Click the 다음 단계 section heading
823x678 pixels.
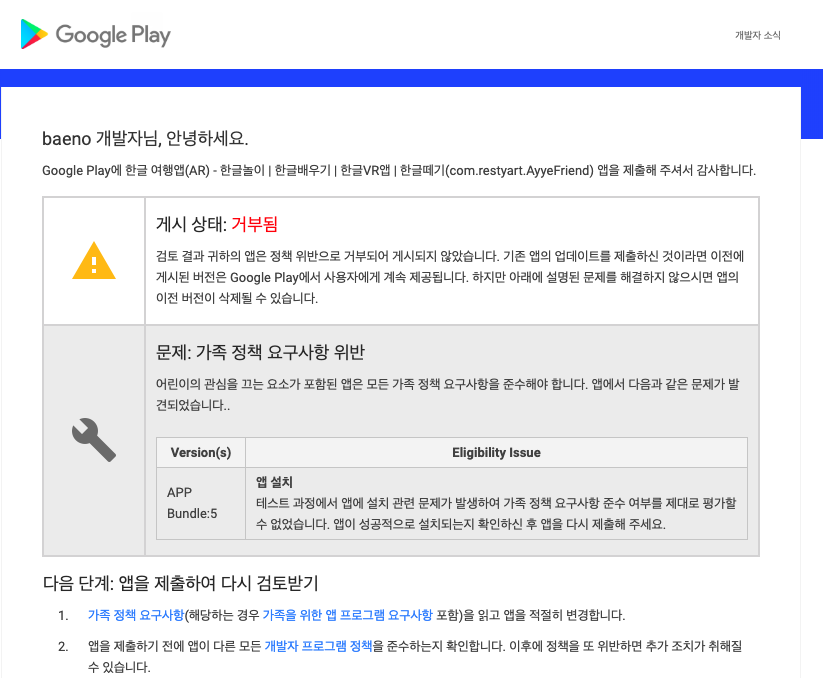[181, 583]
